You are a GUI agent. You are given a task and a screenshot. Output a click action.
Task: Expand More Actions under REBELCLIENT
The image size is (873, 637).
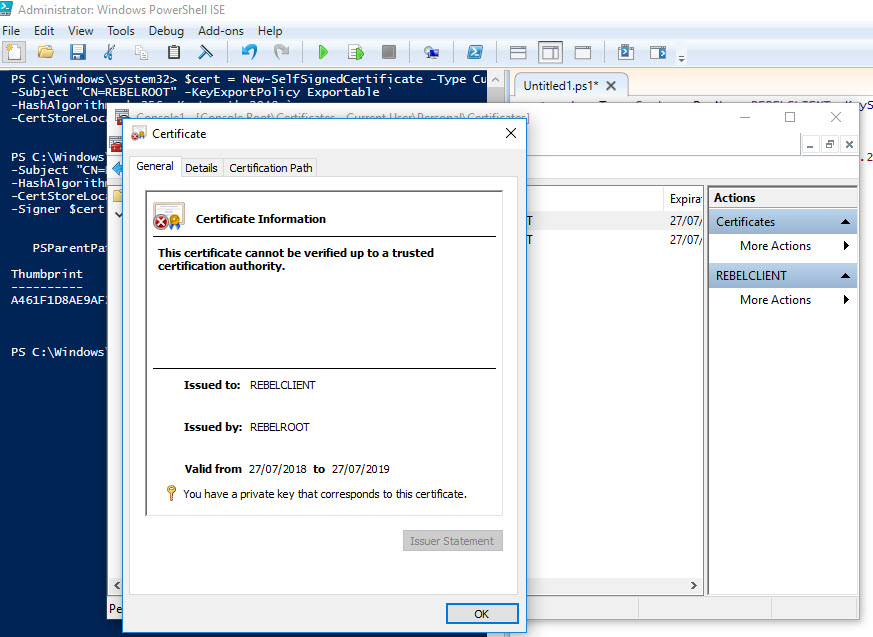click(x=782, y=300)
